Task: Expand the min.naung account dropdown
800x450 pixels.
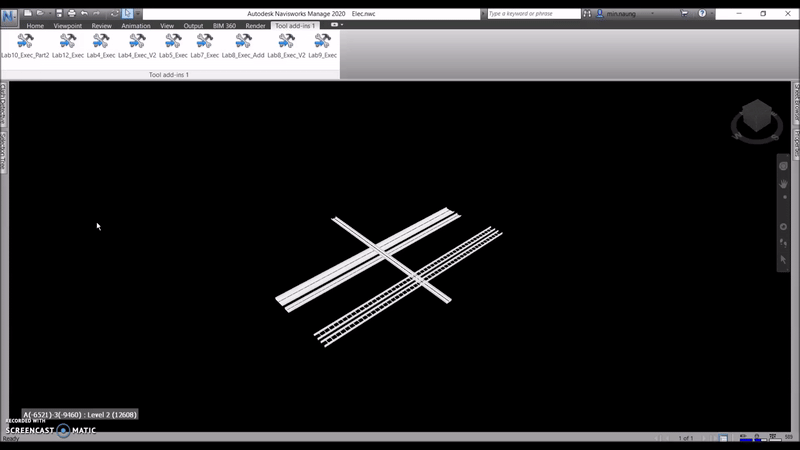Action: point(653,14)
